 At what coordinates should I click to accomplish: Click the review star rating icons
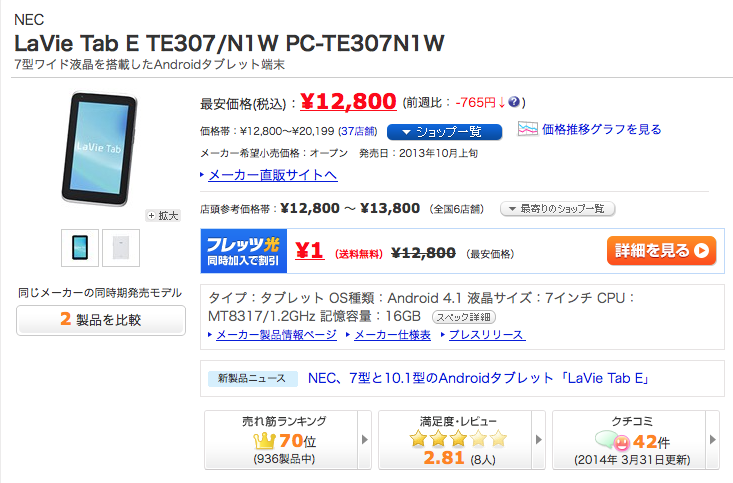[459, 438]
